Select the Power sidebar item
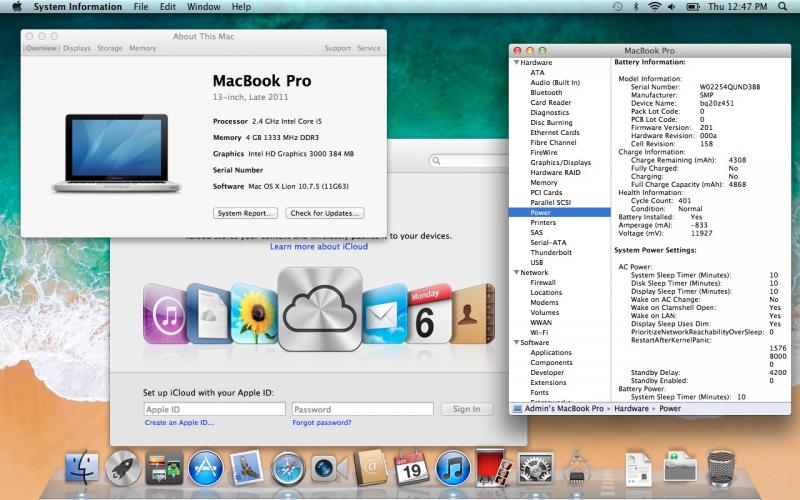800x500 pixels. tap(559, 212)
